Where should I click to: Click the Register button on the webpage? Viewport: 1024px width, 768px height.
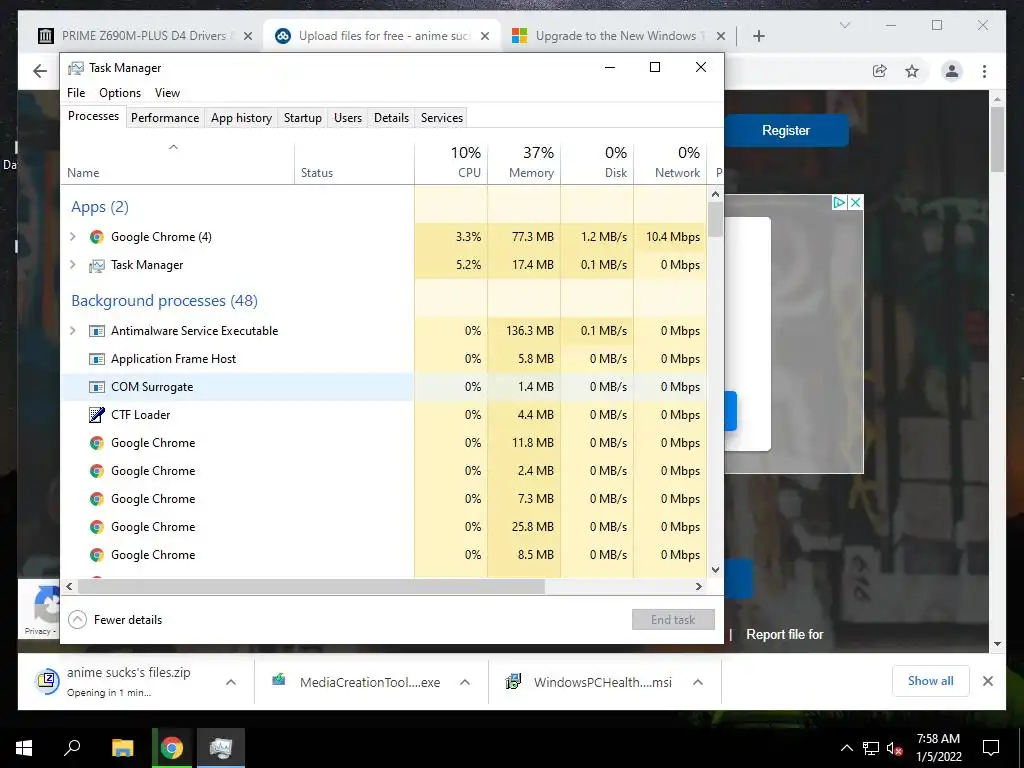[786, 131]
